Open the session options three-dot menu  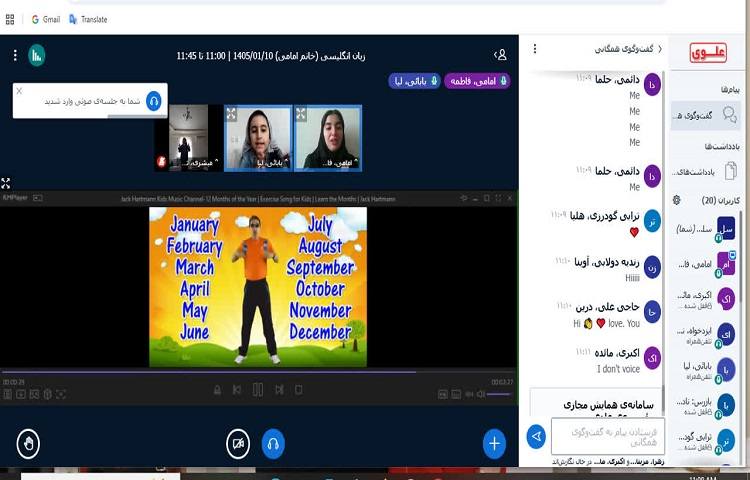(15, 55)
